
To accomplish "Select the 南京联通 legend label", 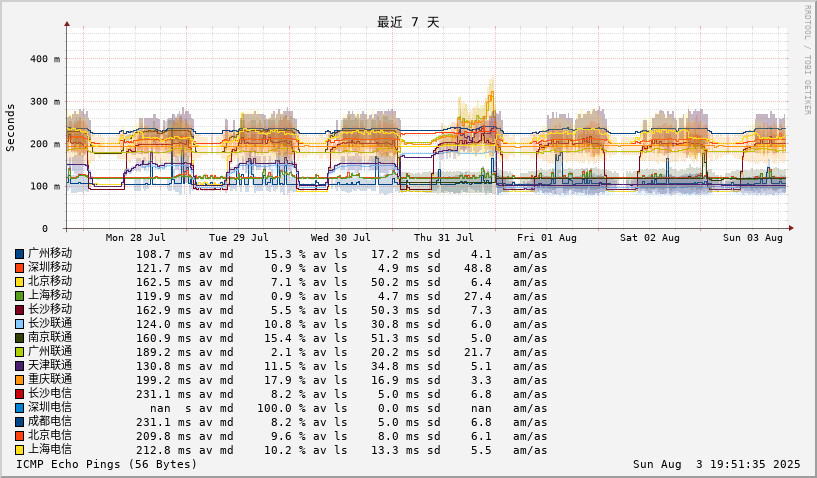I will (50, 338).
